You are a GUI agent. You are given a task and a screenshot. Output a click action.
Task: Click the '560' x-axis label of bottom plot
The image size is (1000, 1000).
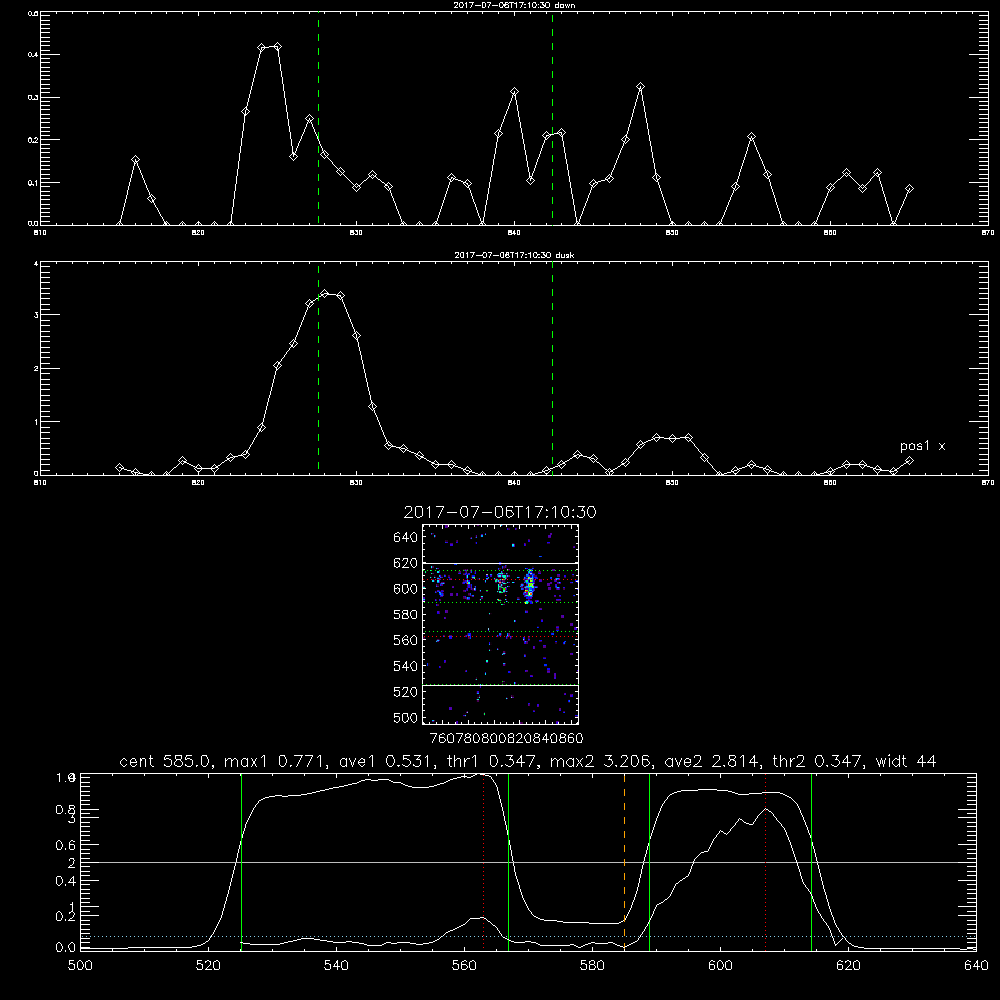(464, 966)
